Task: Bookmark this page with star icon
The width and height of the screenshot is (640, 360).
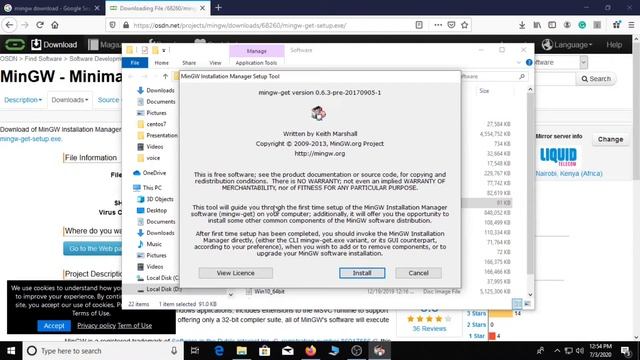Action: [464, 25]
